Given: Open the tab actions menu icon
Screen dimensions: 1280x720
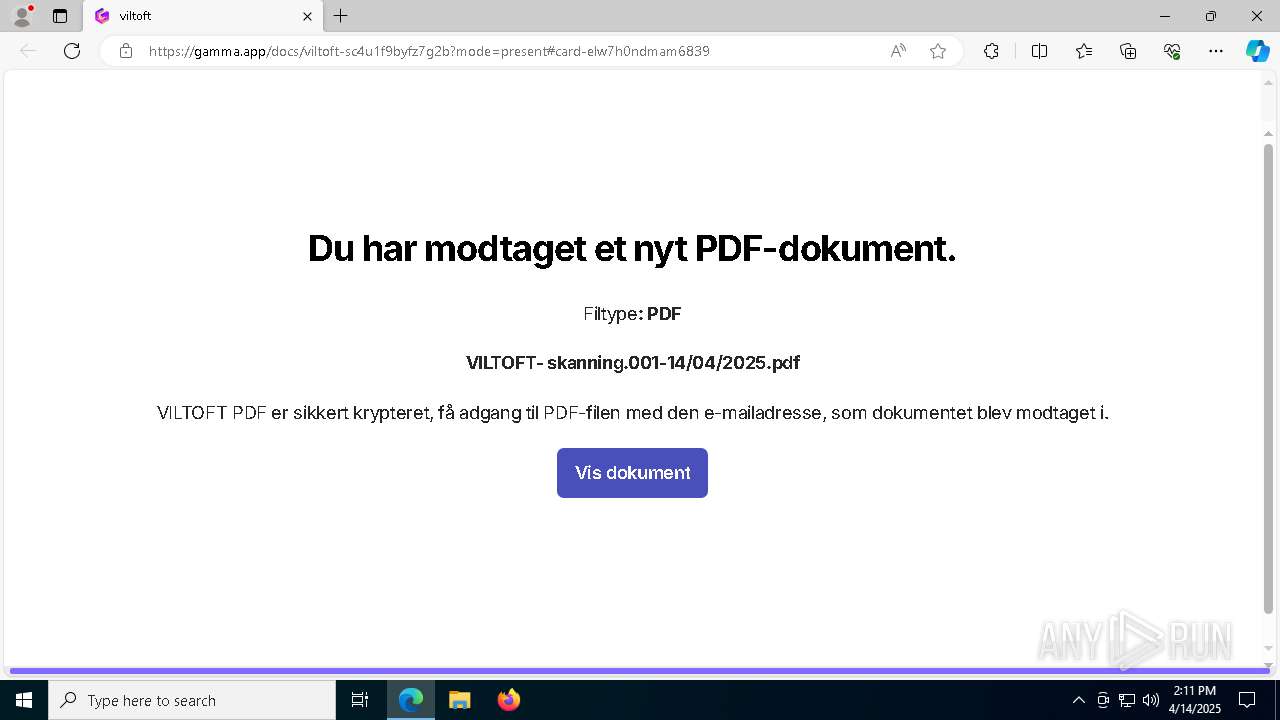Looking at the screenshot, I should click(60, 16).
